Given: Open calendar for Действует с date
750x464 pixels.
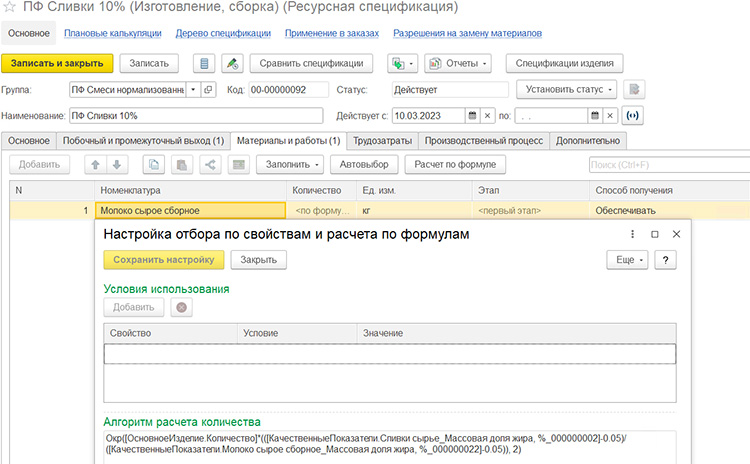Looking at the screenshot, I should [472, 116].
